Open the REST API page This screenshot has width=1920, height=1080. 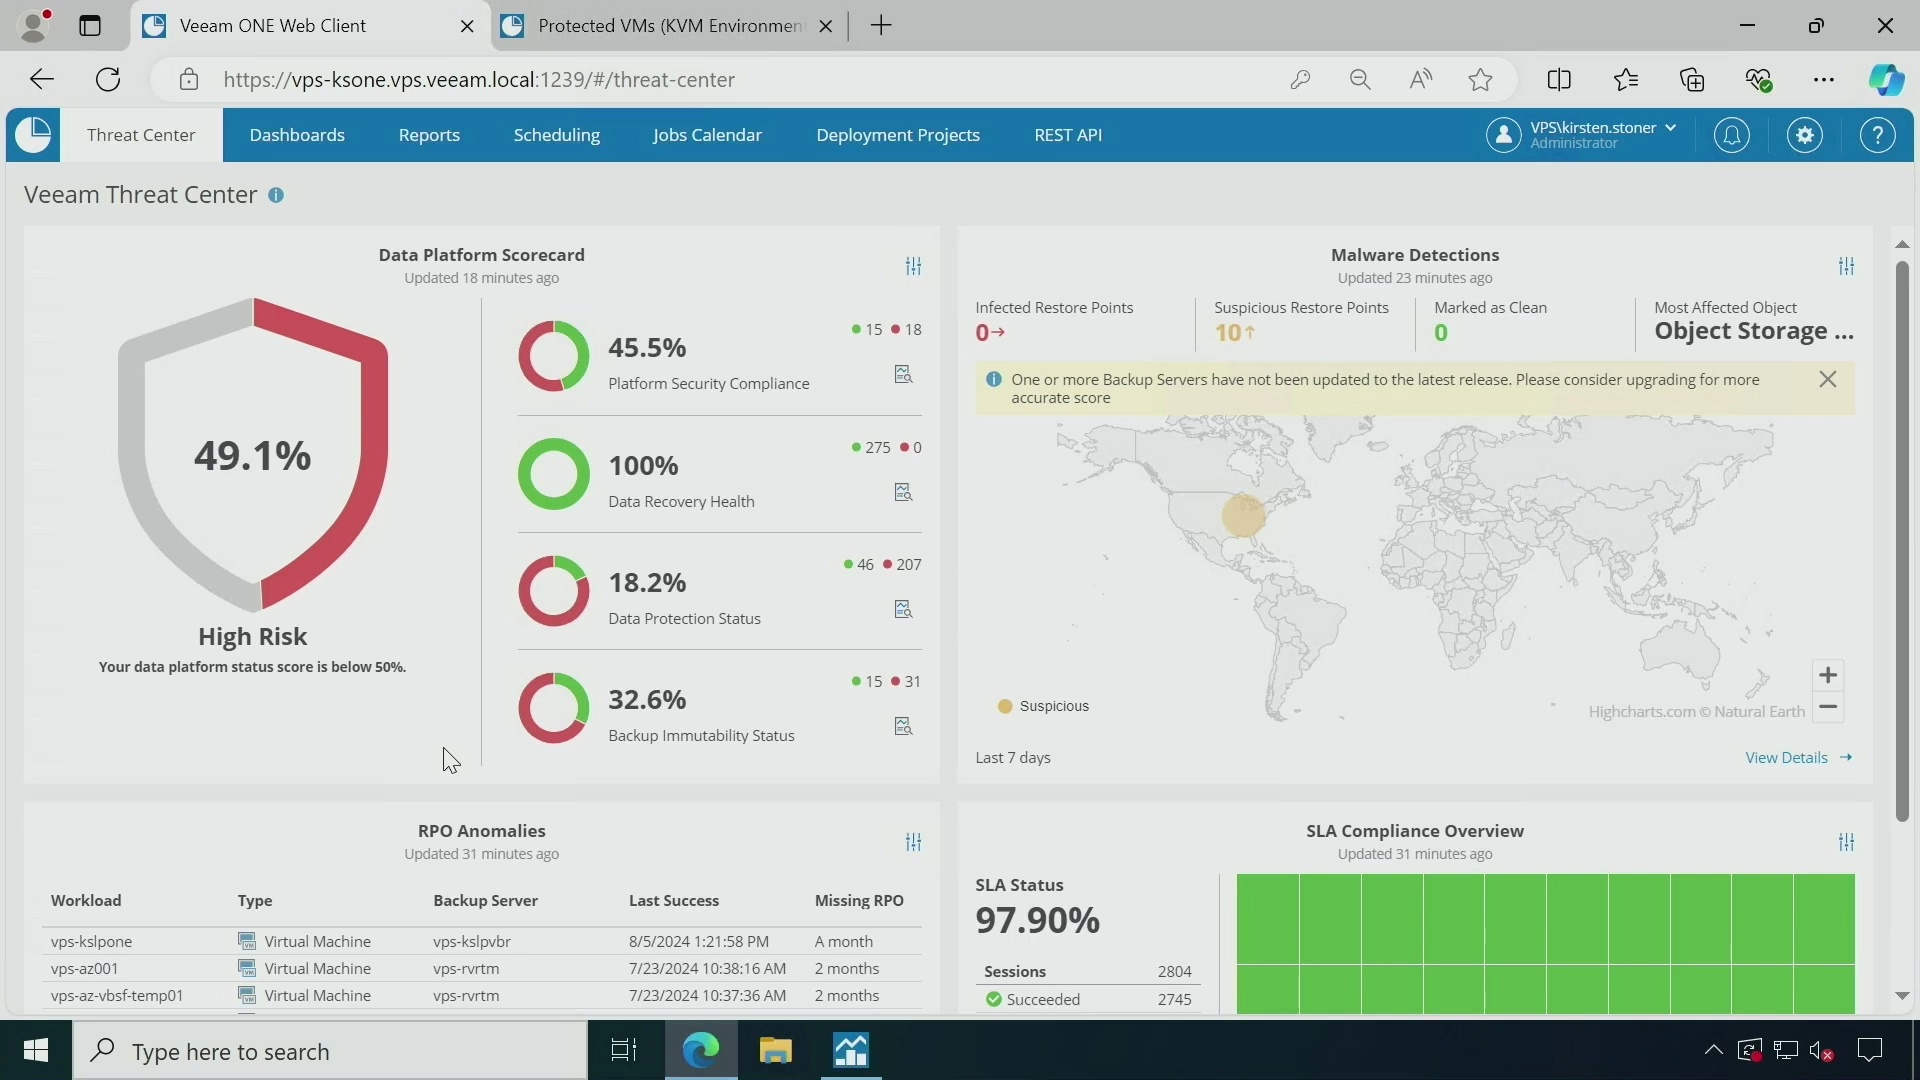point(1068,135)
